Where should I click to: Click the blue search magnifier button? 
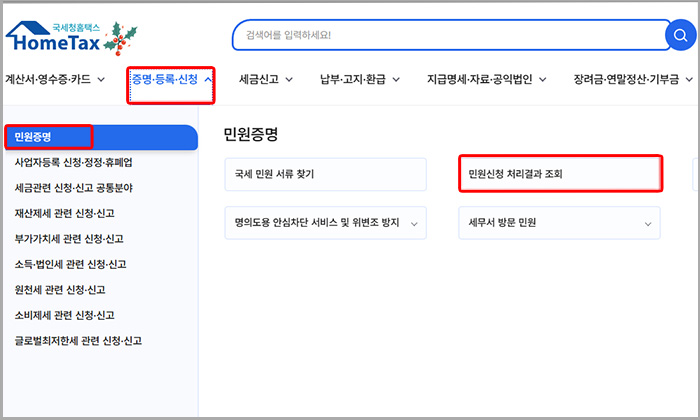pyautogui.click(x=680, y=35)
